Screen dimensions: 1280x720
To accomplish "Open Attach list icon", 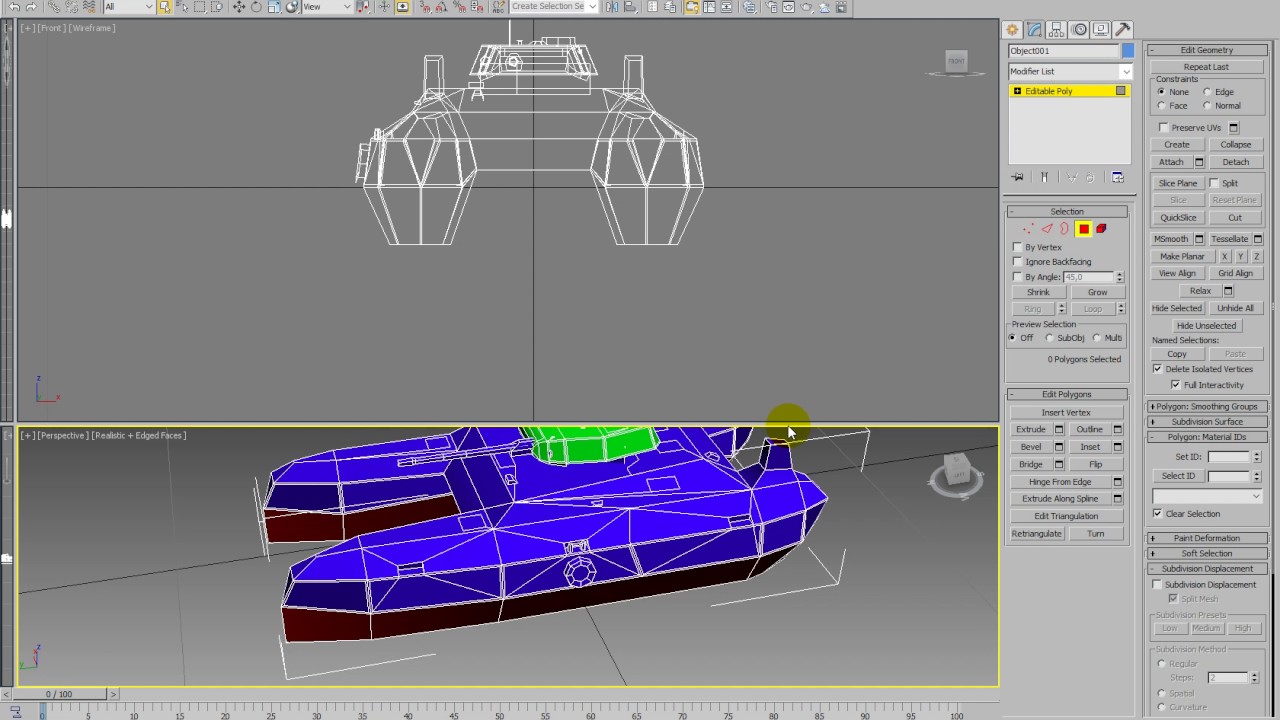I will click(x=1199, y=162).
